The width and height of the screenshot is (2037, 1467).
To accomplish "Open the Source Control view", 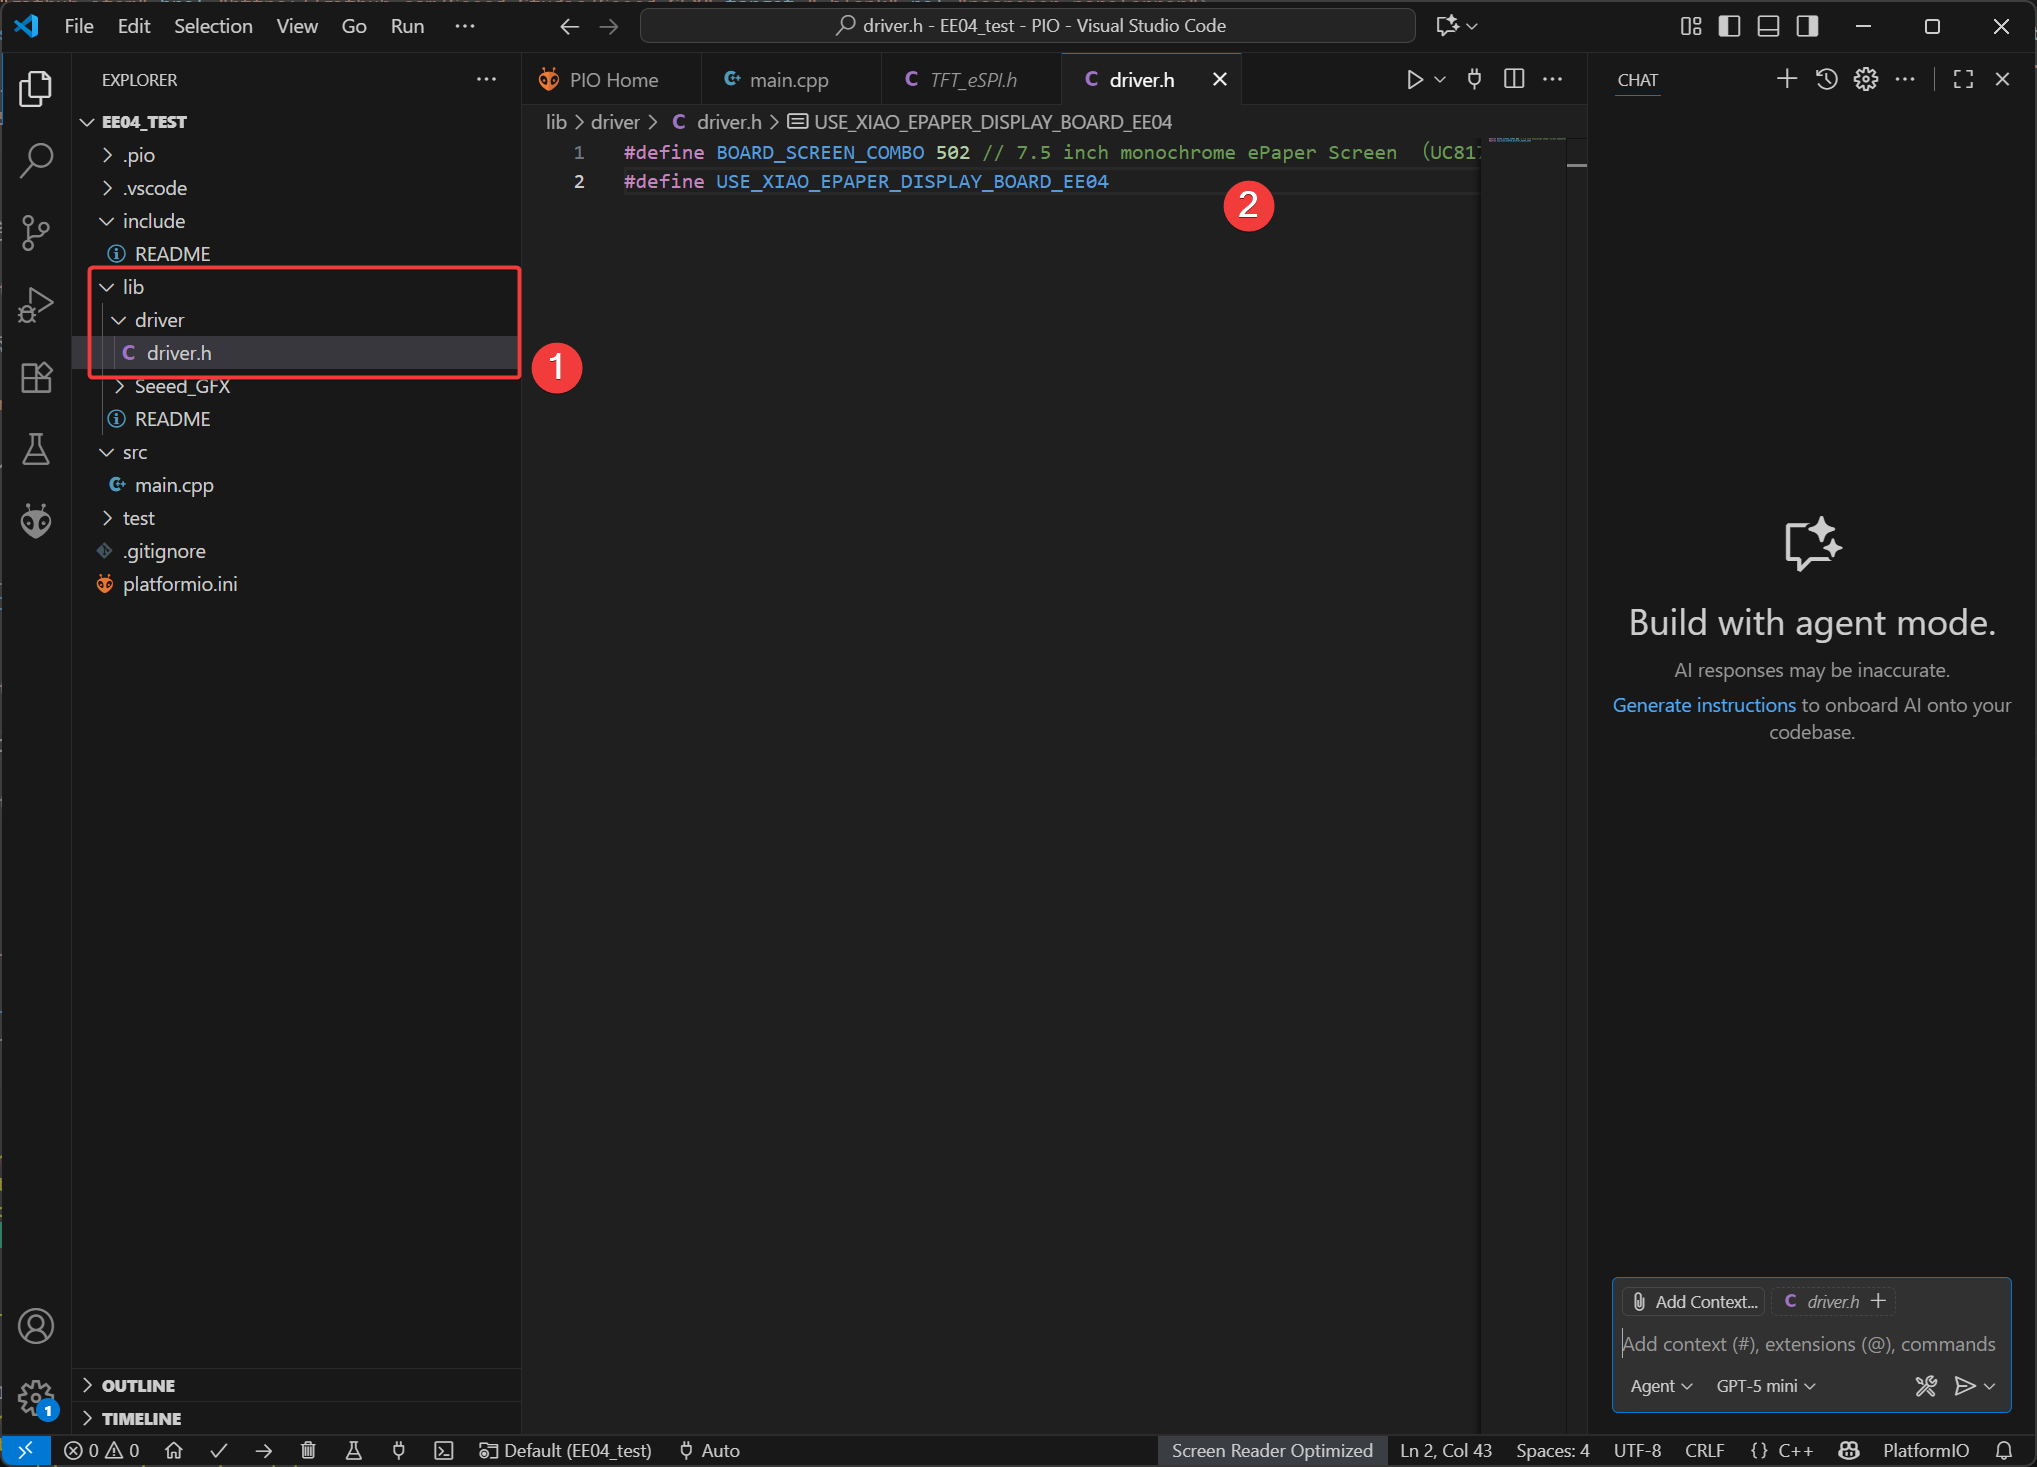I will [x=36, y=233].
